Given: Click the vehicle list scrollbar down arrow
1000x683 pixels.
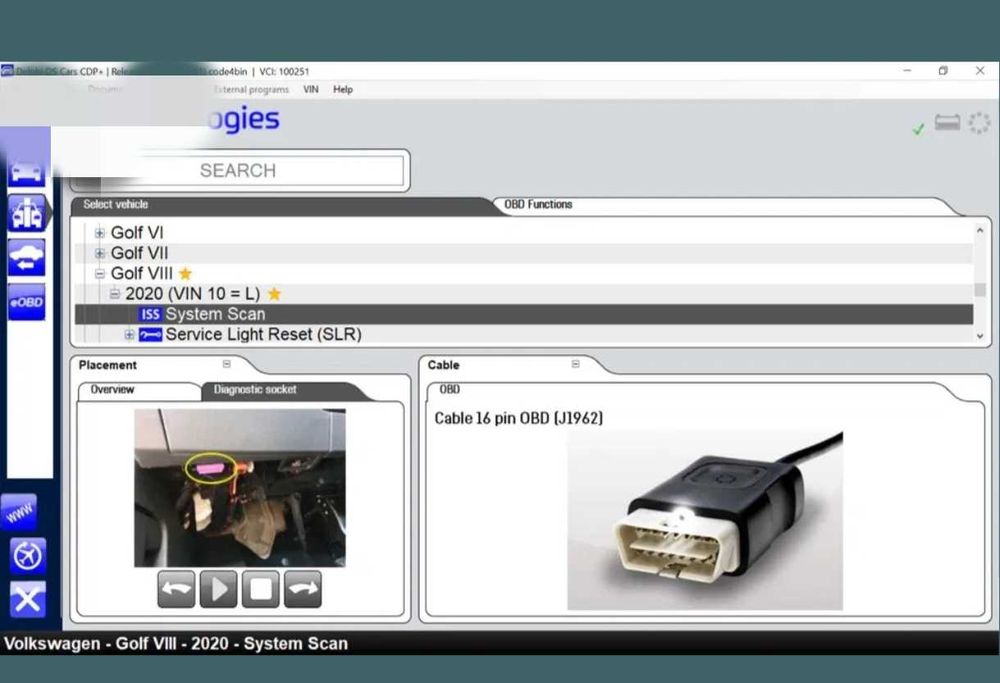Looking at the screenshot, I should (x=980, y=336).
